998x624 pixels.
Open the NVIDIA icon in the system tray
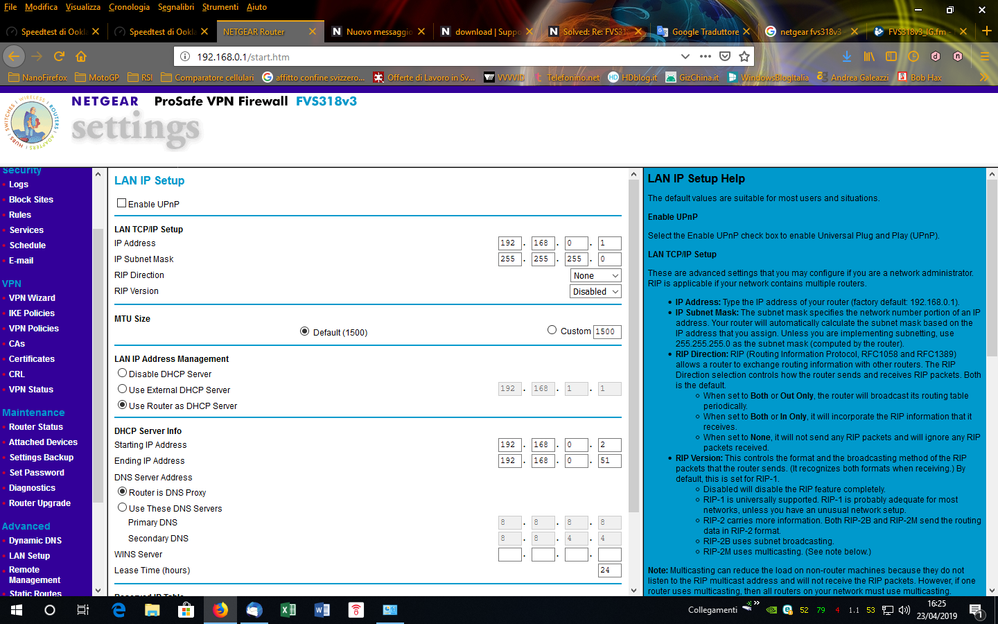point(770,610)
